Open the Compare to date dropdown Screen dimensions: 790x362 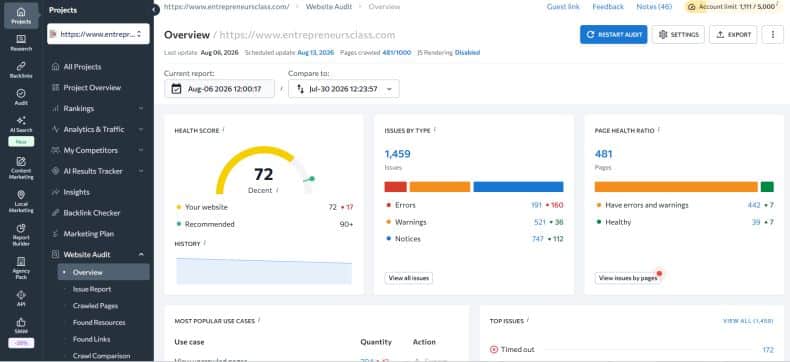344,89
